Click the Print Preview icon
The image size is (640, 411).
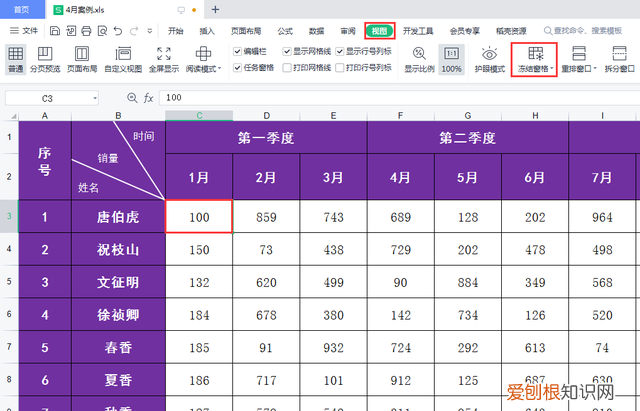pyautogui.click(x=102, y=31)
